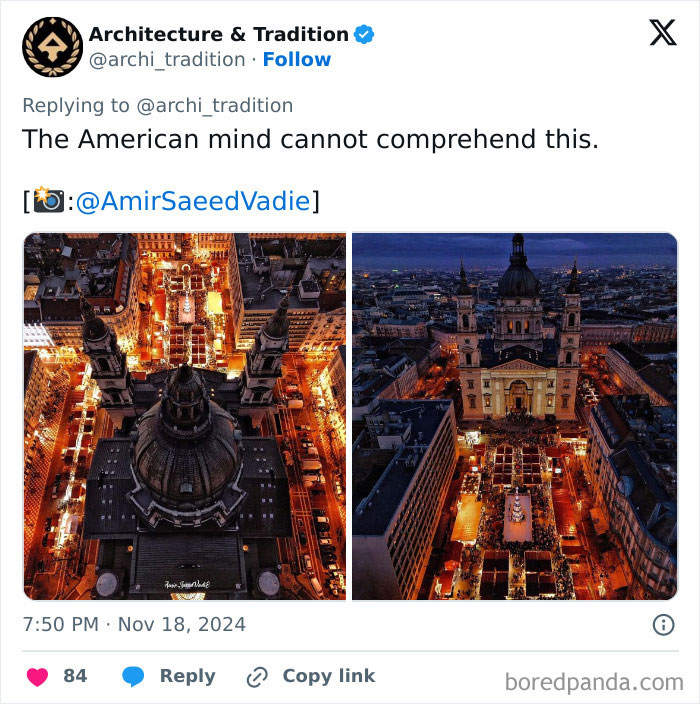
Task: Open the tweet info circle icon
Action: pos(663,625)
